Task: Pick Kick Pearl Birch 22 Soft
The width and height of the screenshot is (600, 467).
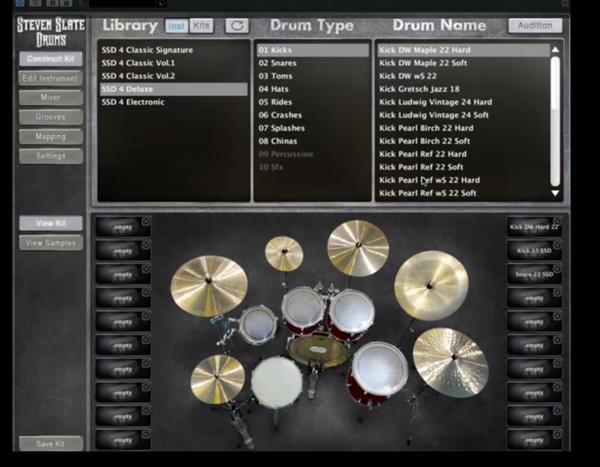Action: coord(463,141)
